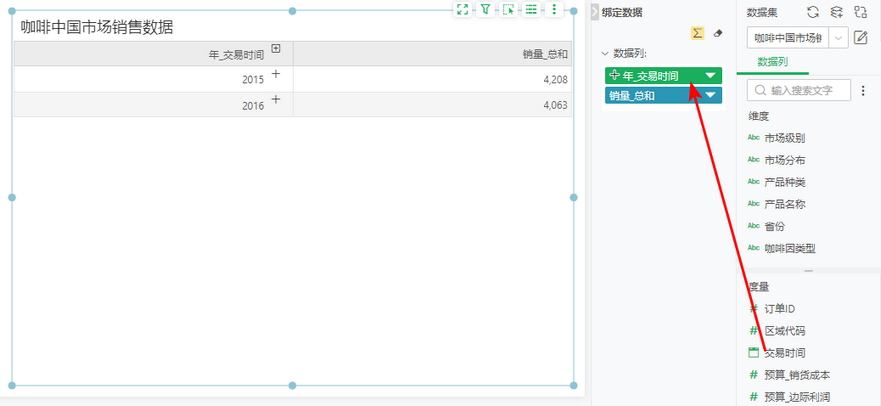Click the hash icon beside 预算_销货成本

pyautogui.click(x=753, y=374)
